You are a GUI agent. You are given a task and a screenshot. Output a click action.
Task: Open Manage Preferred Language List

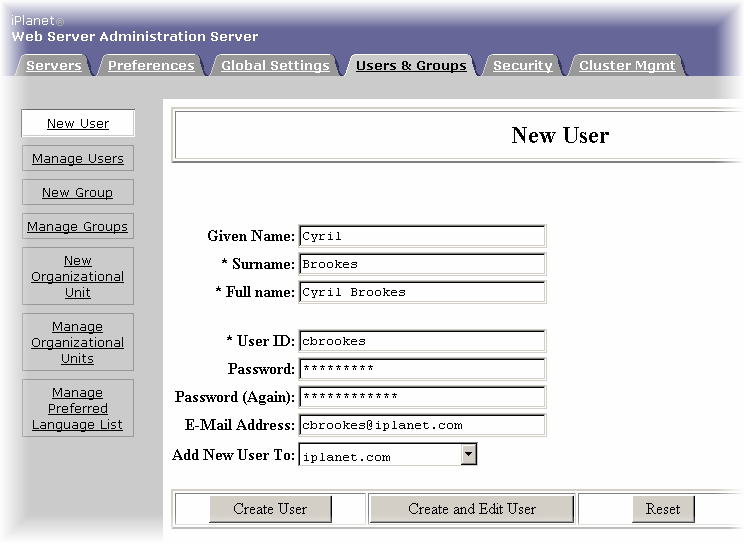tap(78, 408)
